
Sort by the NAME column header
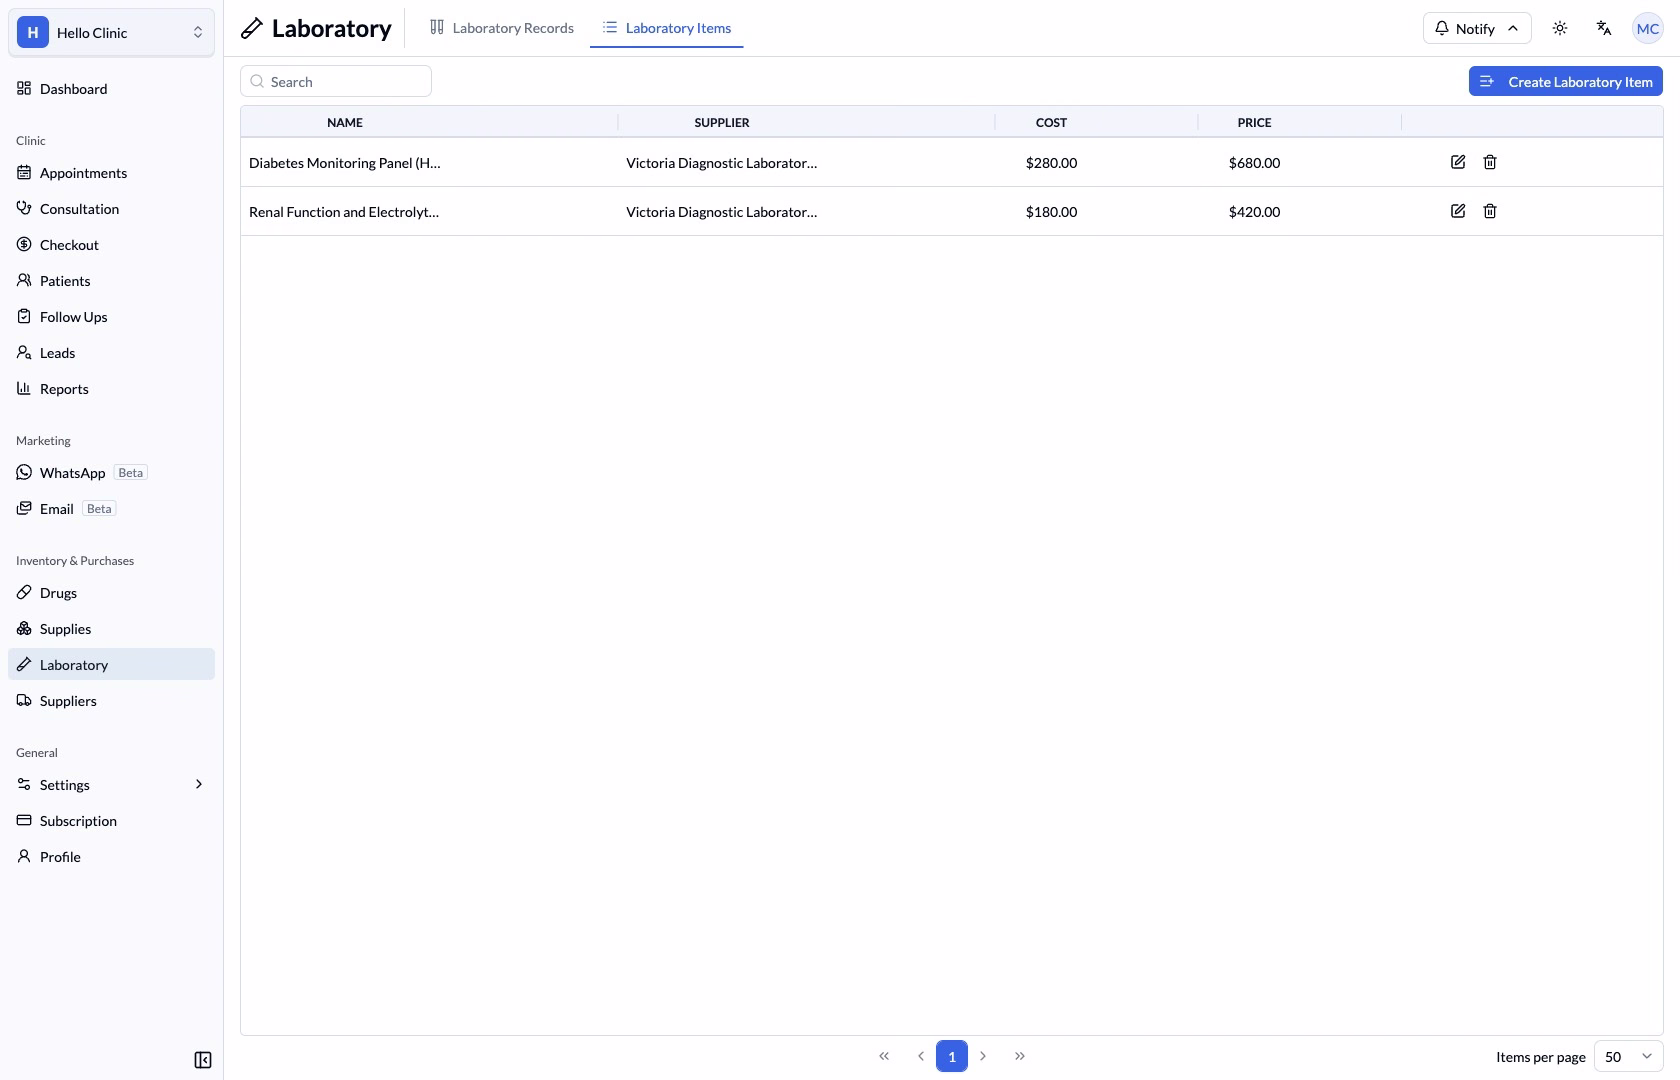tap(345, 122)
